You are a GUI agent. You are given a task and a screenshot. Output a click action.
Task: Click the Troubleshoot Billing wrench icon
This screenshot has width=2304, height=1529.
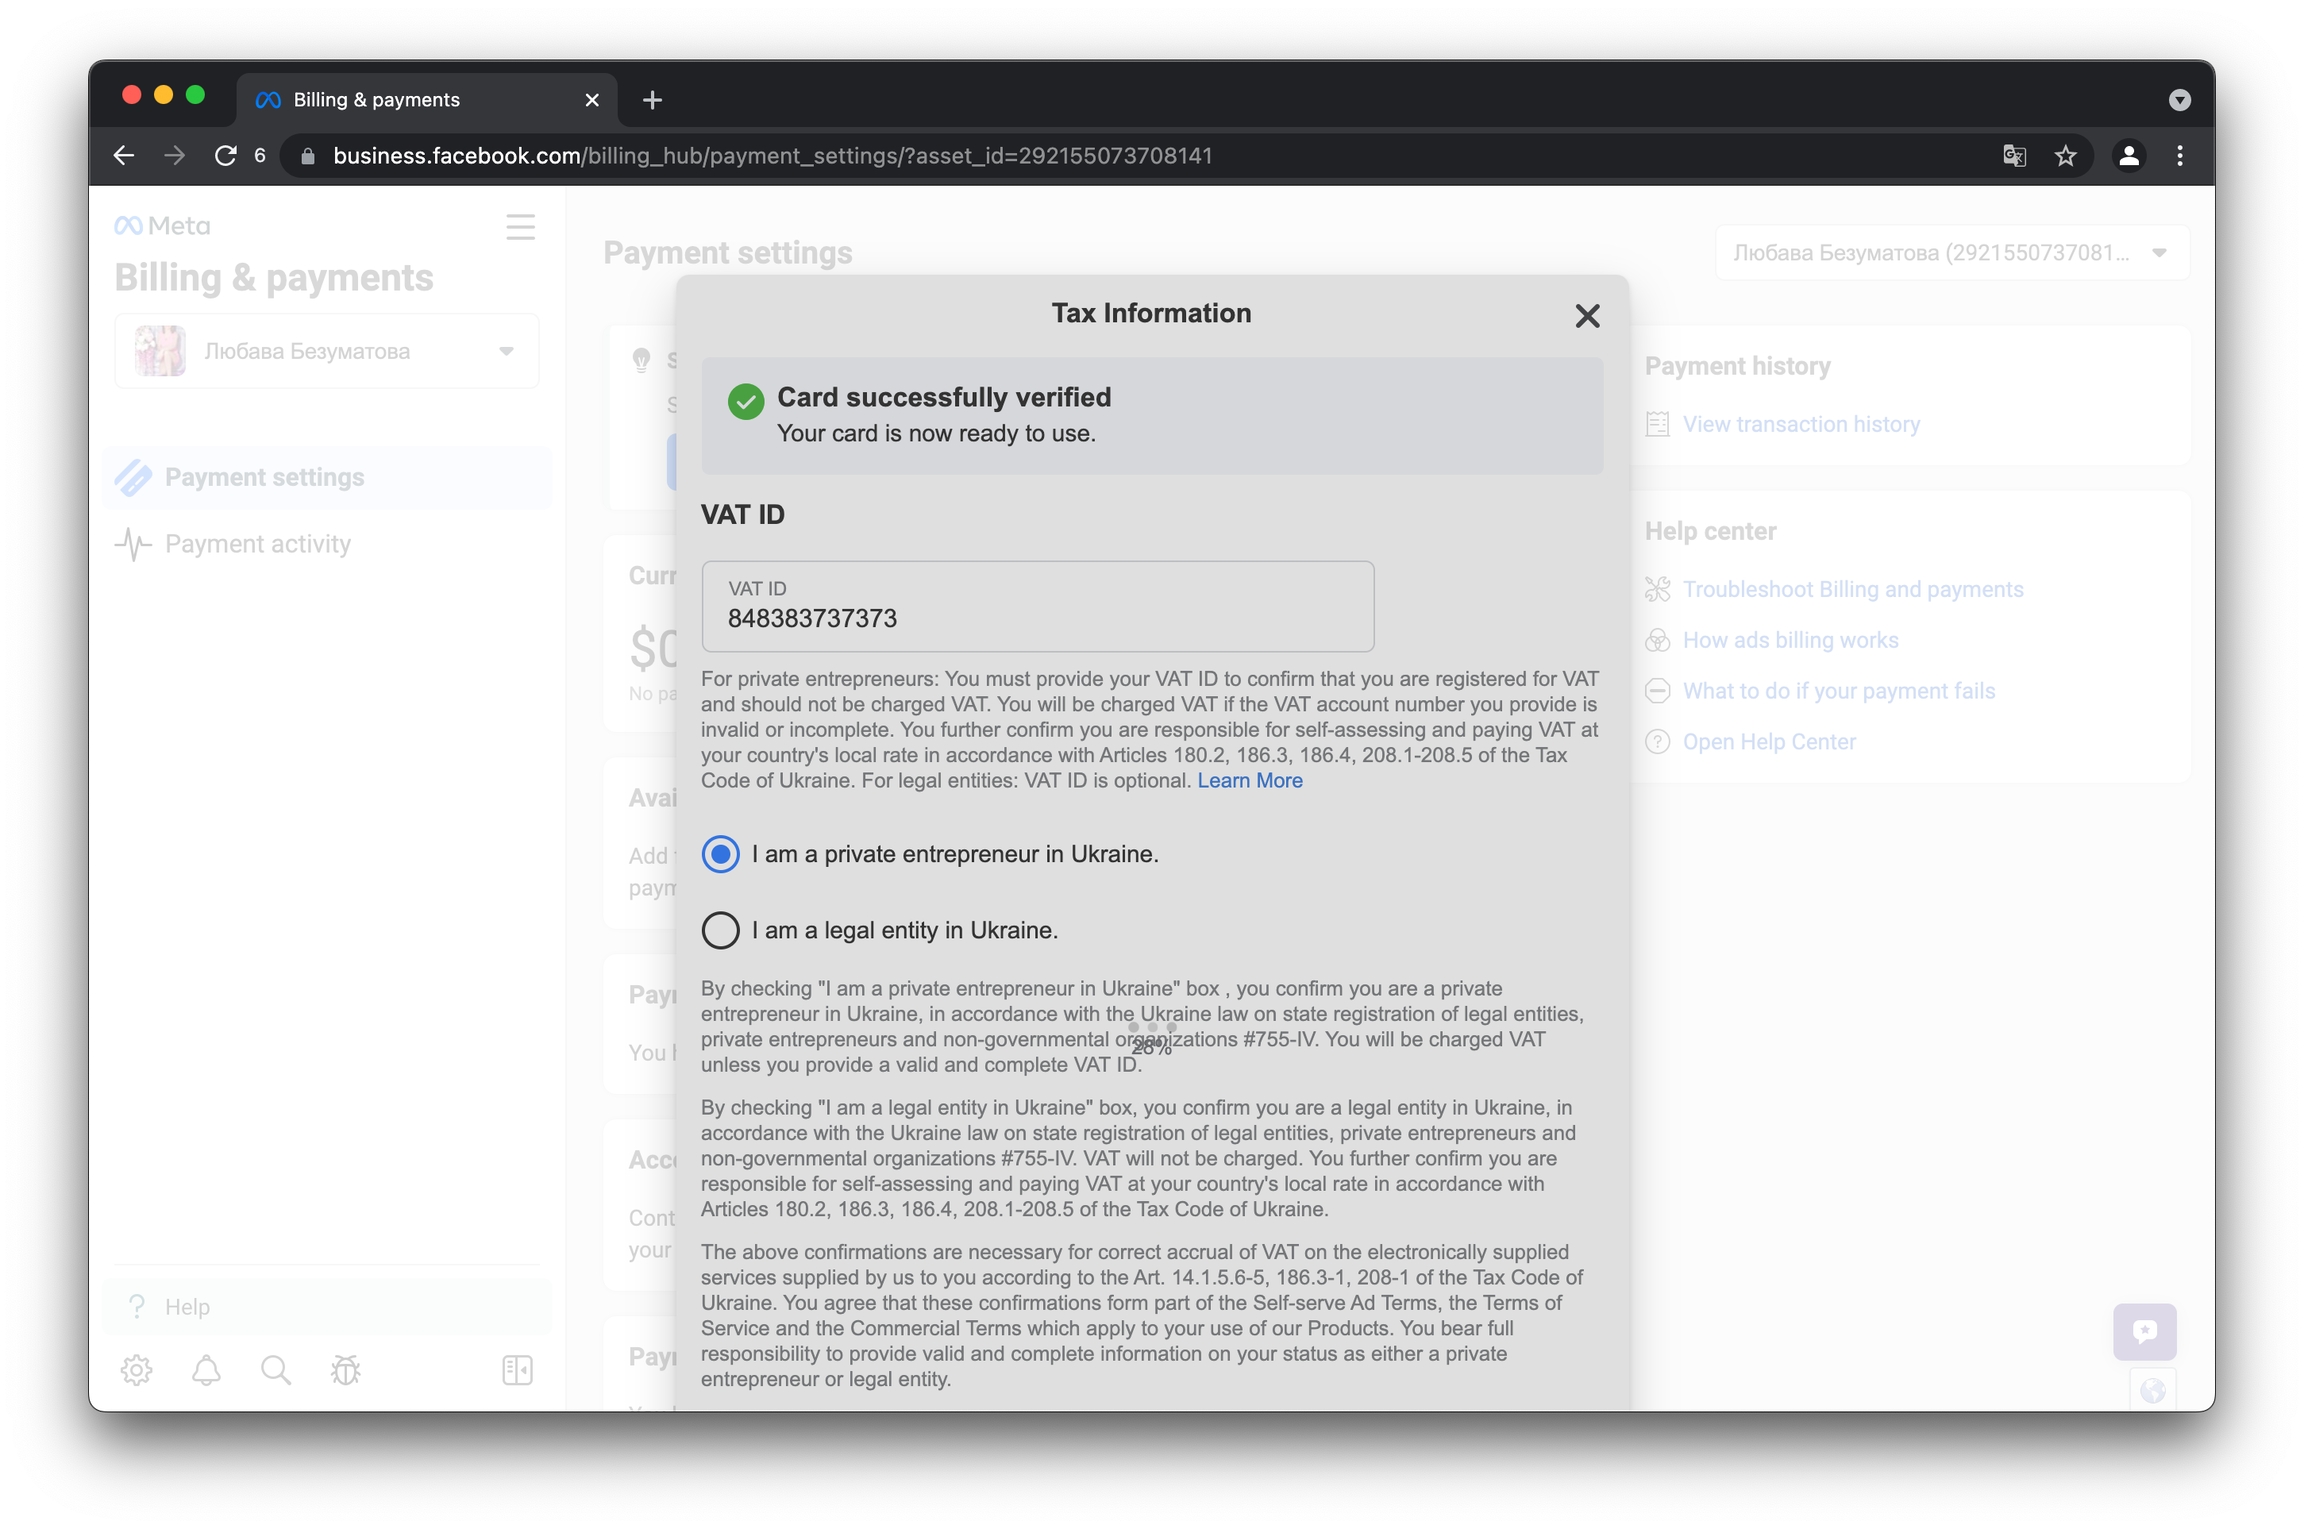pos(1657,589)
